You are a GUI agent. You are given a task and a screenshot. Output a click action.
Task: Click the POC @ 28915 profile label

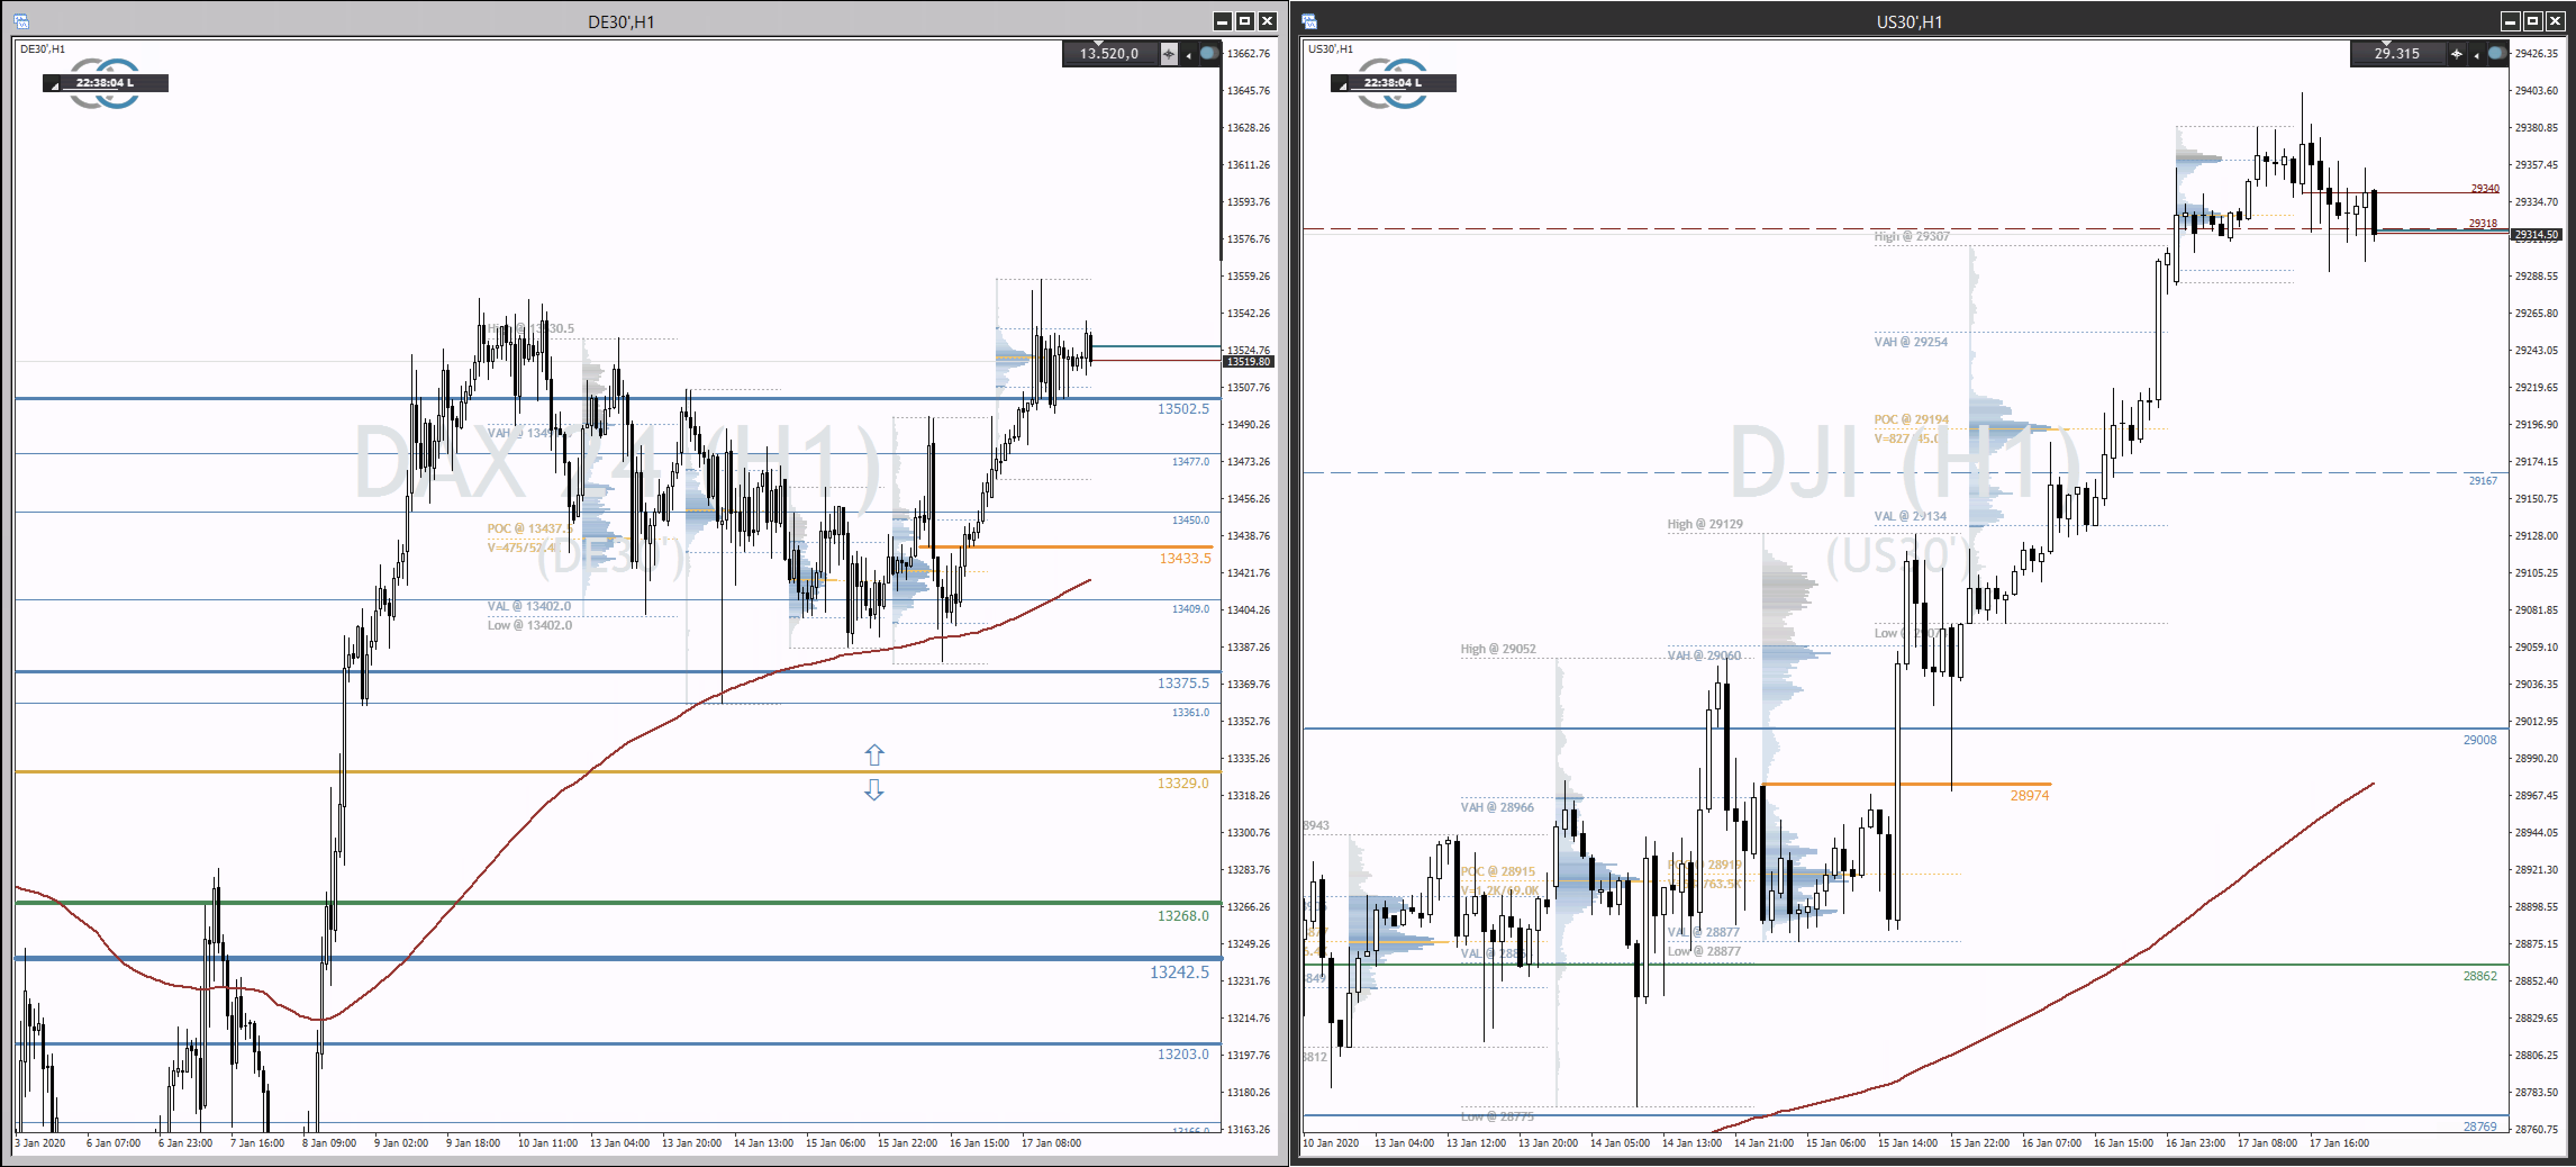point(1497,872)
